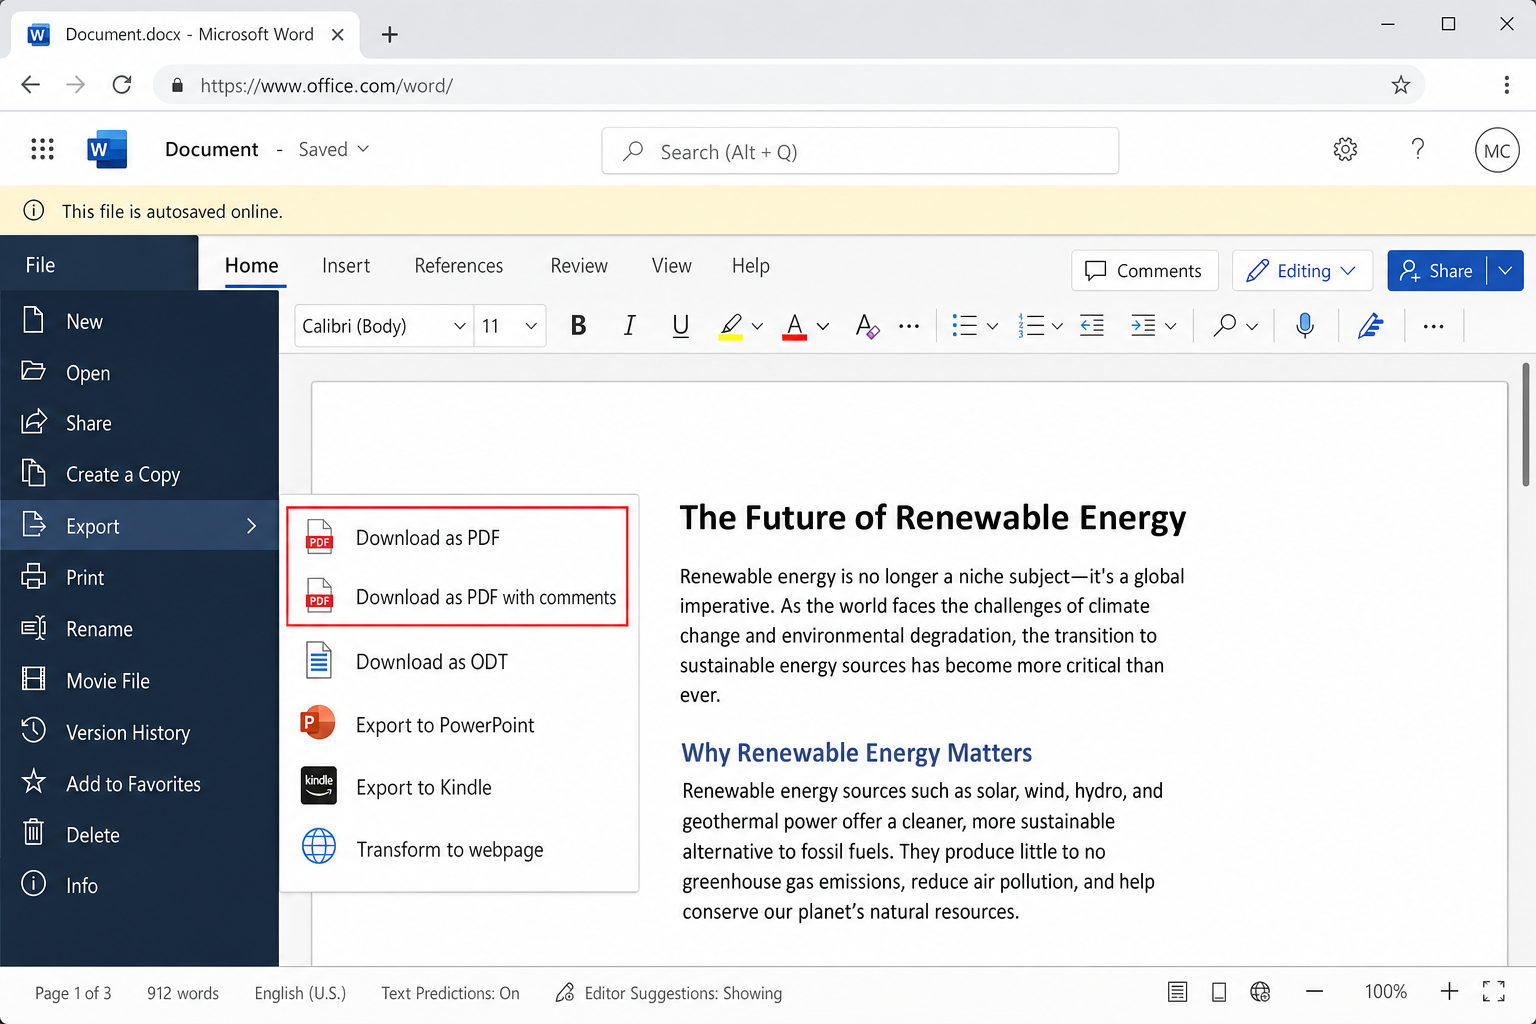This screenshot has width=1536, height=1024.
Task: Open the MC account avatar
Action: coord(1496,150)
